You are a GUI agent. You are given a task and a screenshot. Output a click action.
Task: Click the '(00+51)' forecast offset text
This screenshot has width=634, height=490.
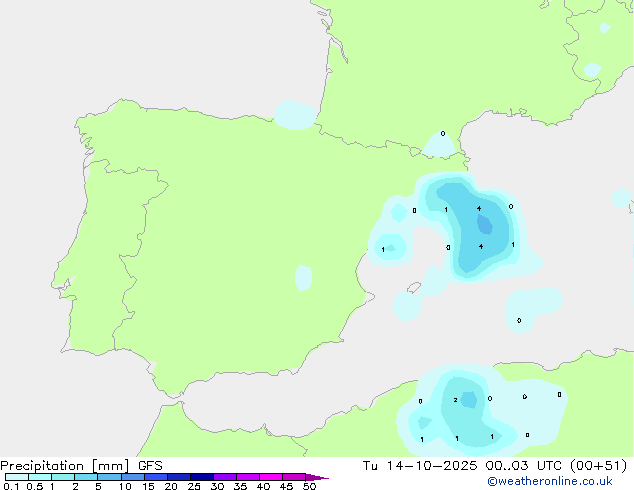coord(598,466)
